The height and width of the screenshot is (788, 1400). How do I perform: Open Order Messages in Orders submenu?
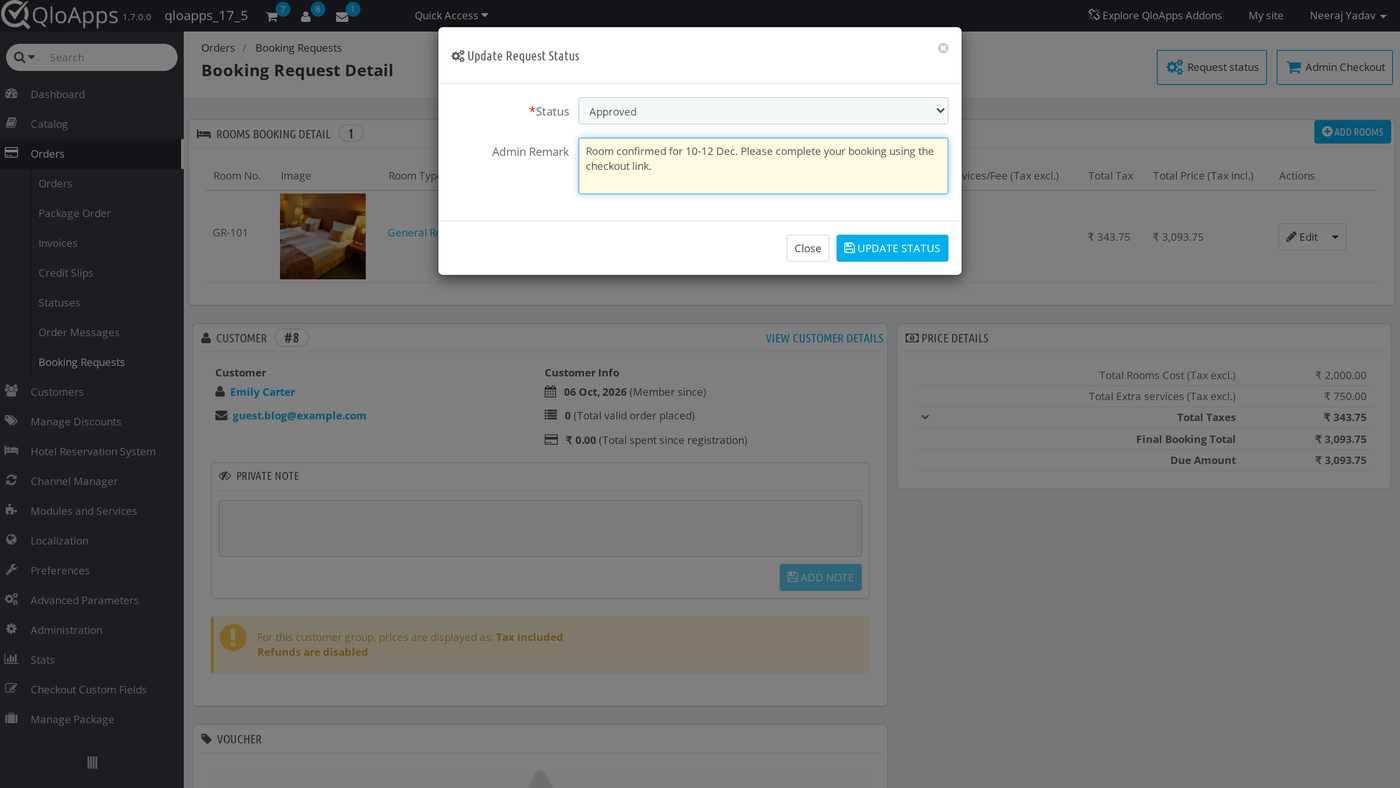[x=79, y=333]
